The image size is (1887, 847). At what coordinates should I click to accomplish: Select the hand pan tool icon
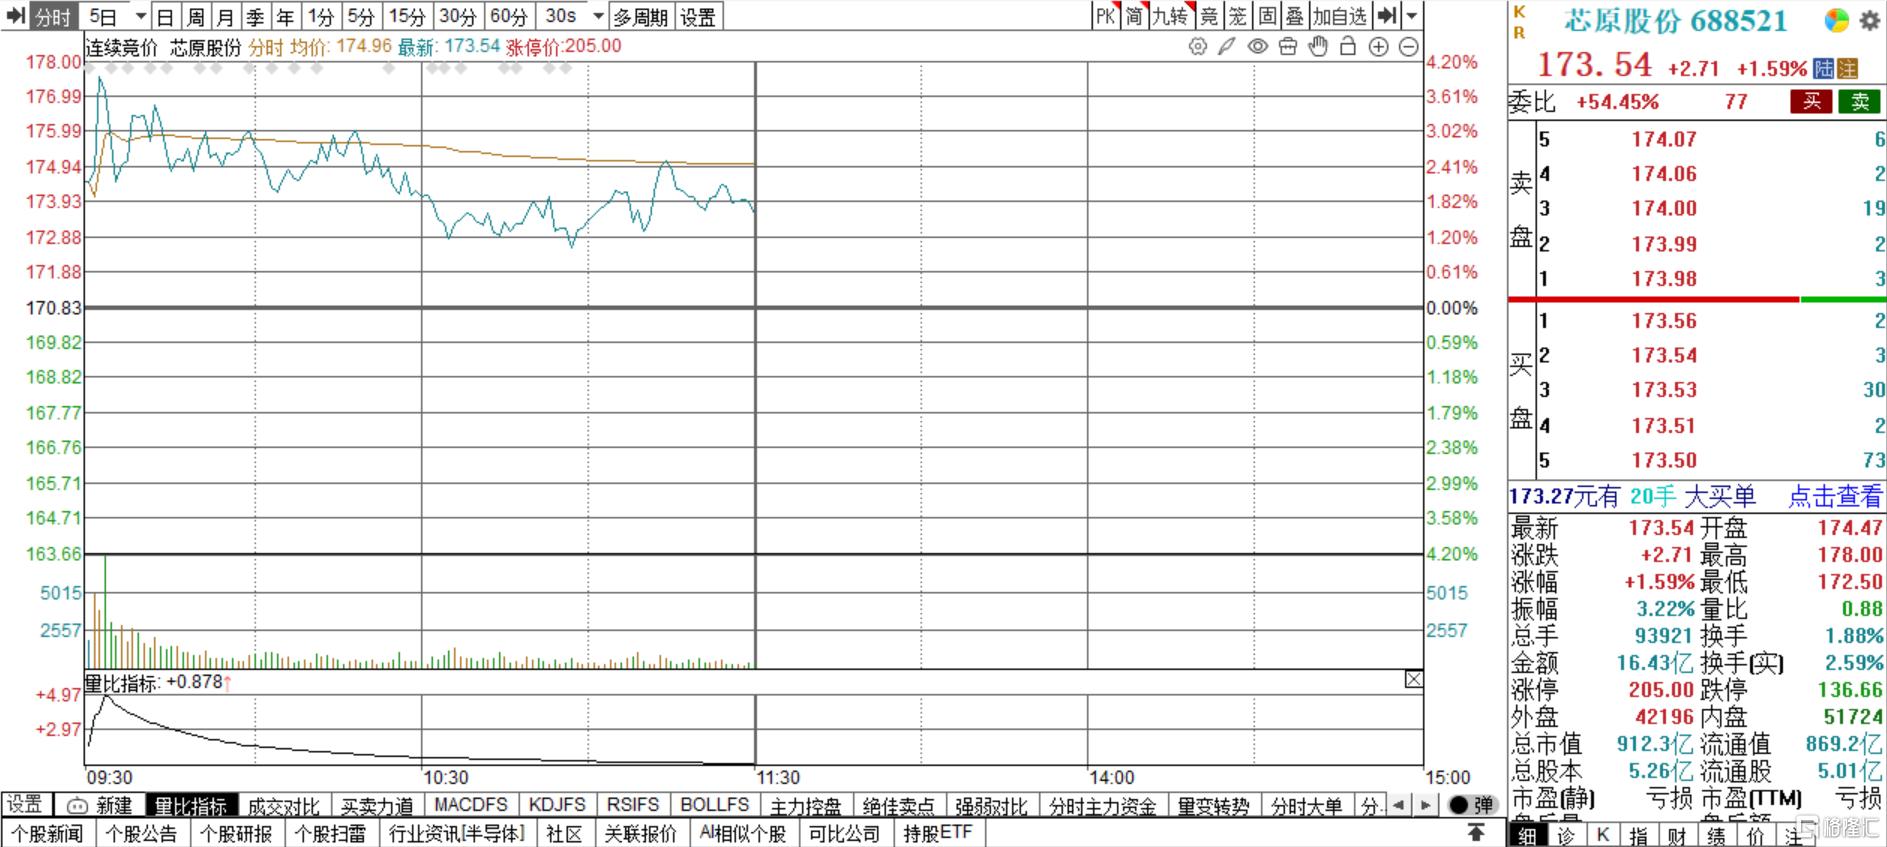coord(1318,47)
